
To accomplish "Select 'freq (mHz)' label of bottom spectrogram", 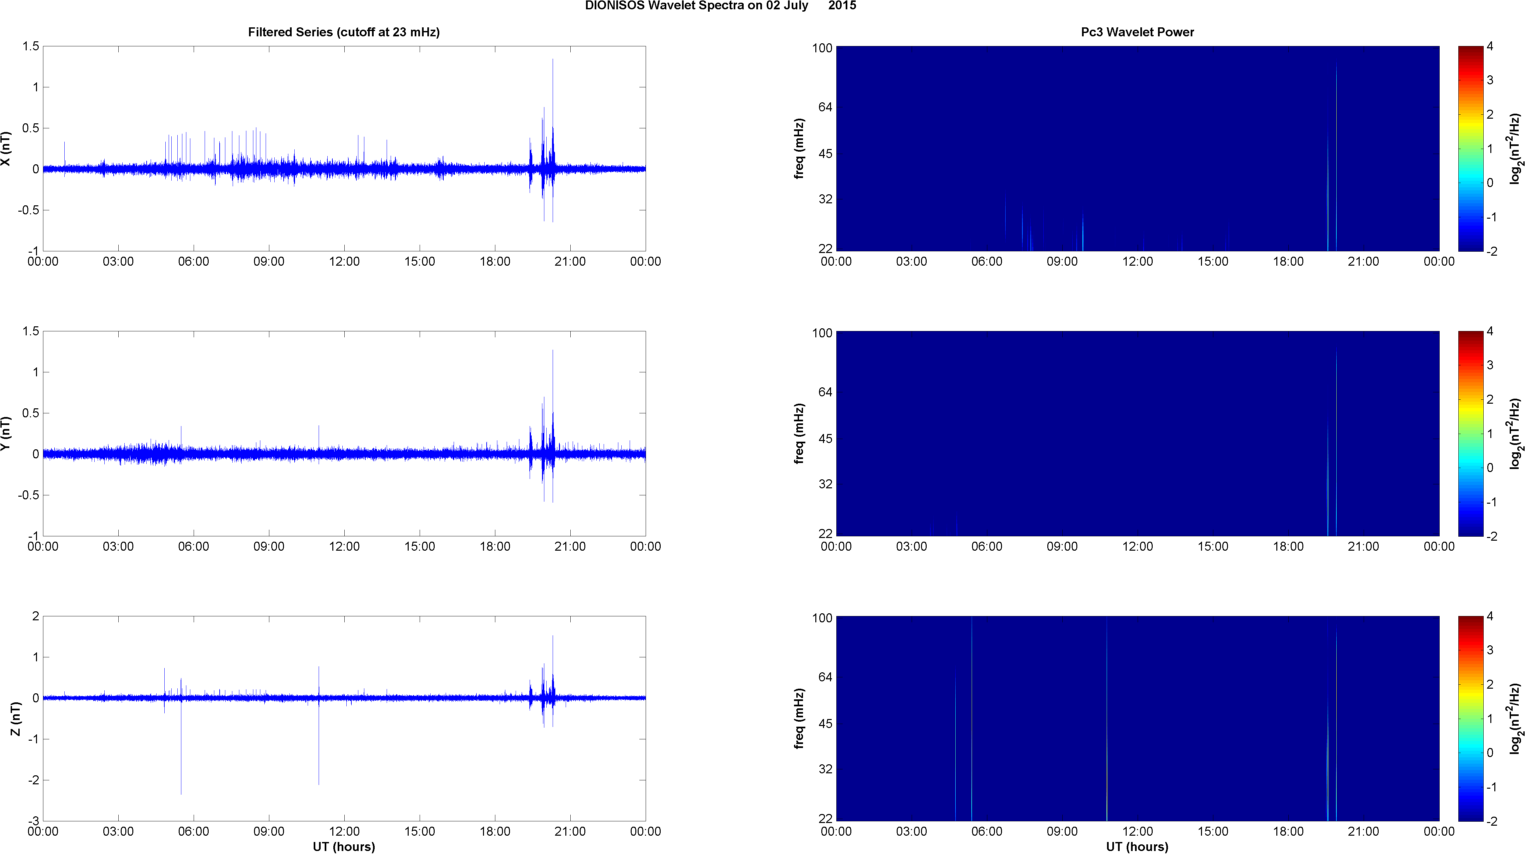I will (x=799, y=719).
